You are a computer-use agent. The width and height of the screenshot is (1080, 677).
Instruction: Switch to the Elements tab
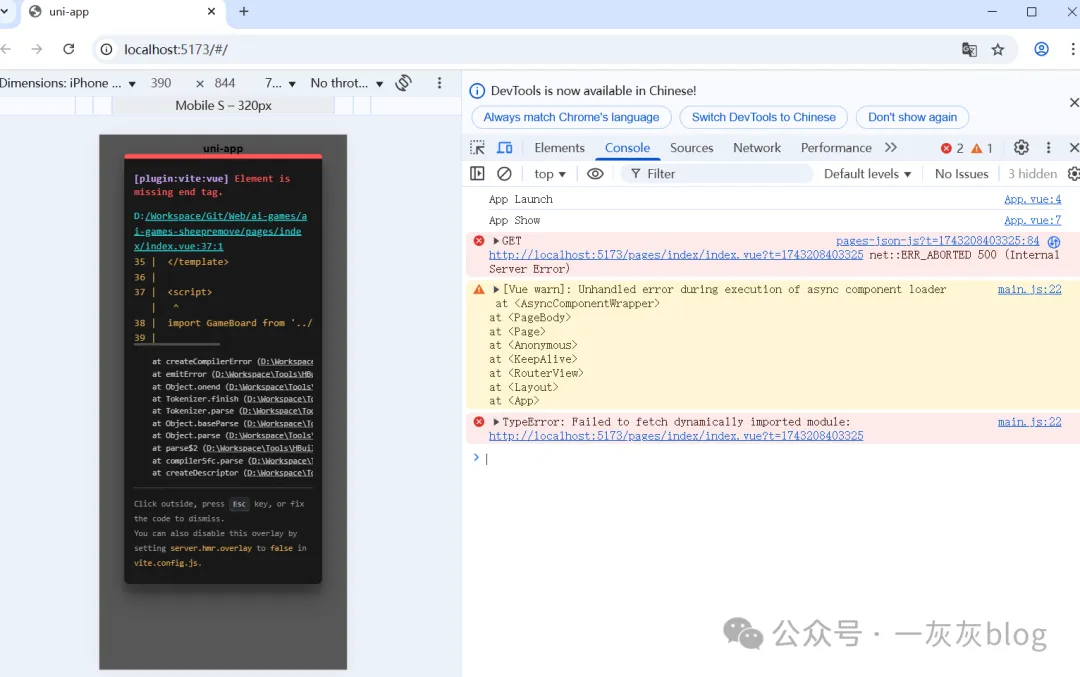pyautogui.click(x=559, y=148)
